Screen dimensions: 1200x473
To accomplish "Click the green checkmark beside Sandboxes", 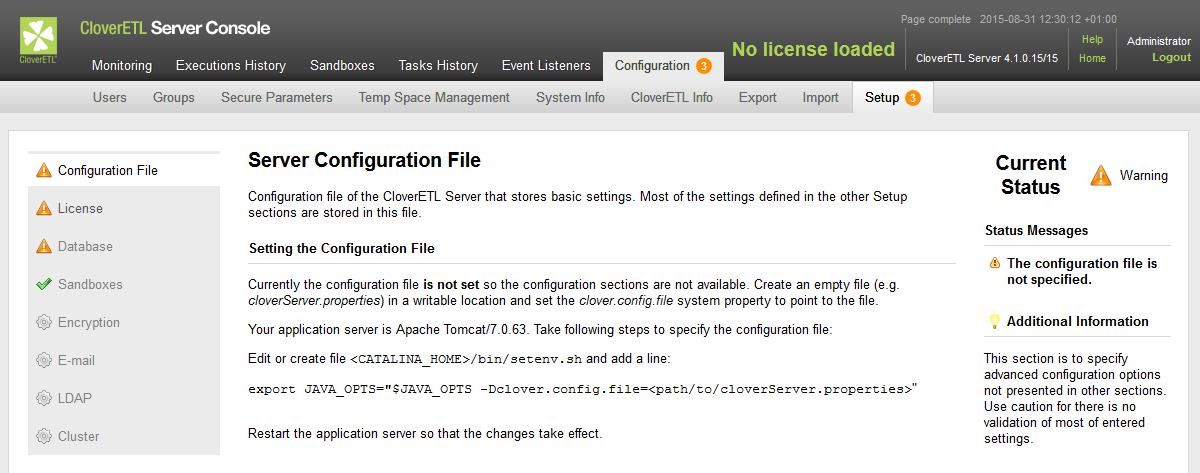I will click(43, 284).
